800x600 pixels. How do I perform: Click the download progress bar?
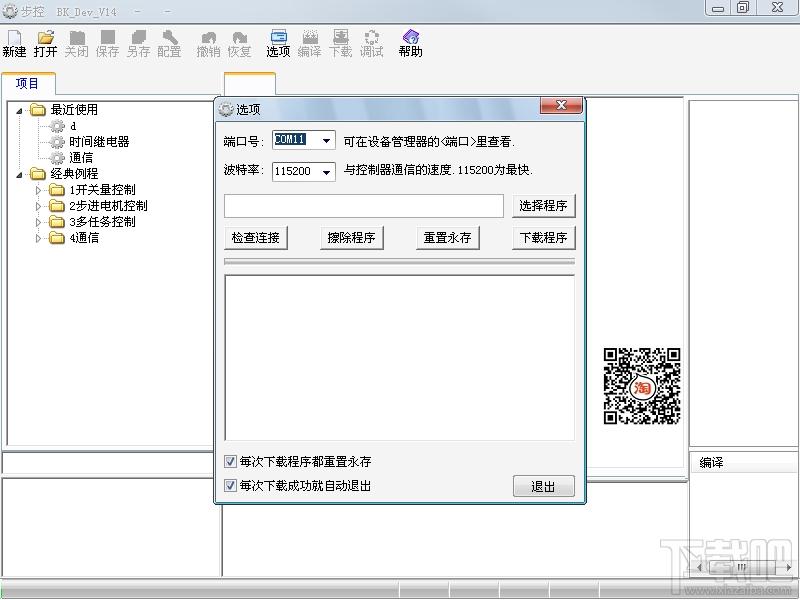tap(399, 262)
